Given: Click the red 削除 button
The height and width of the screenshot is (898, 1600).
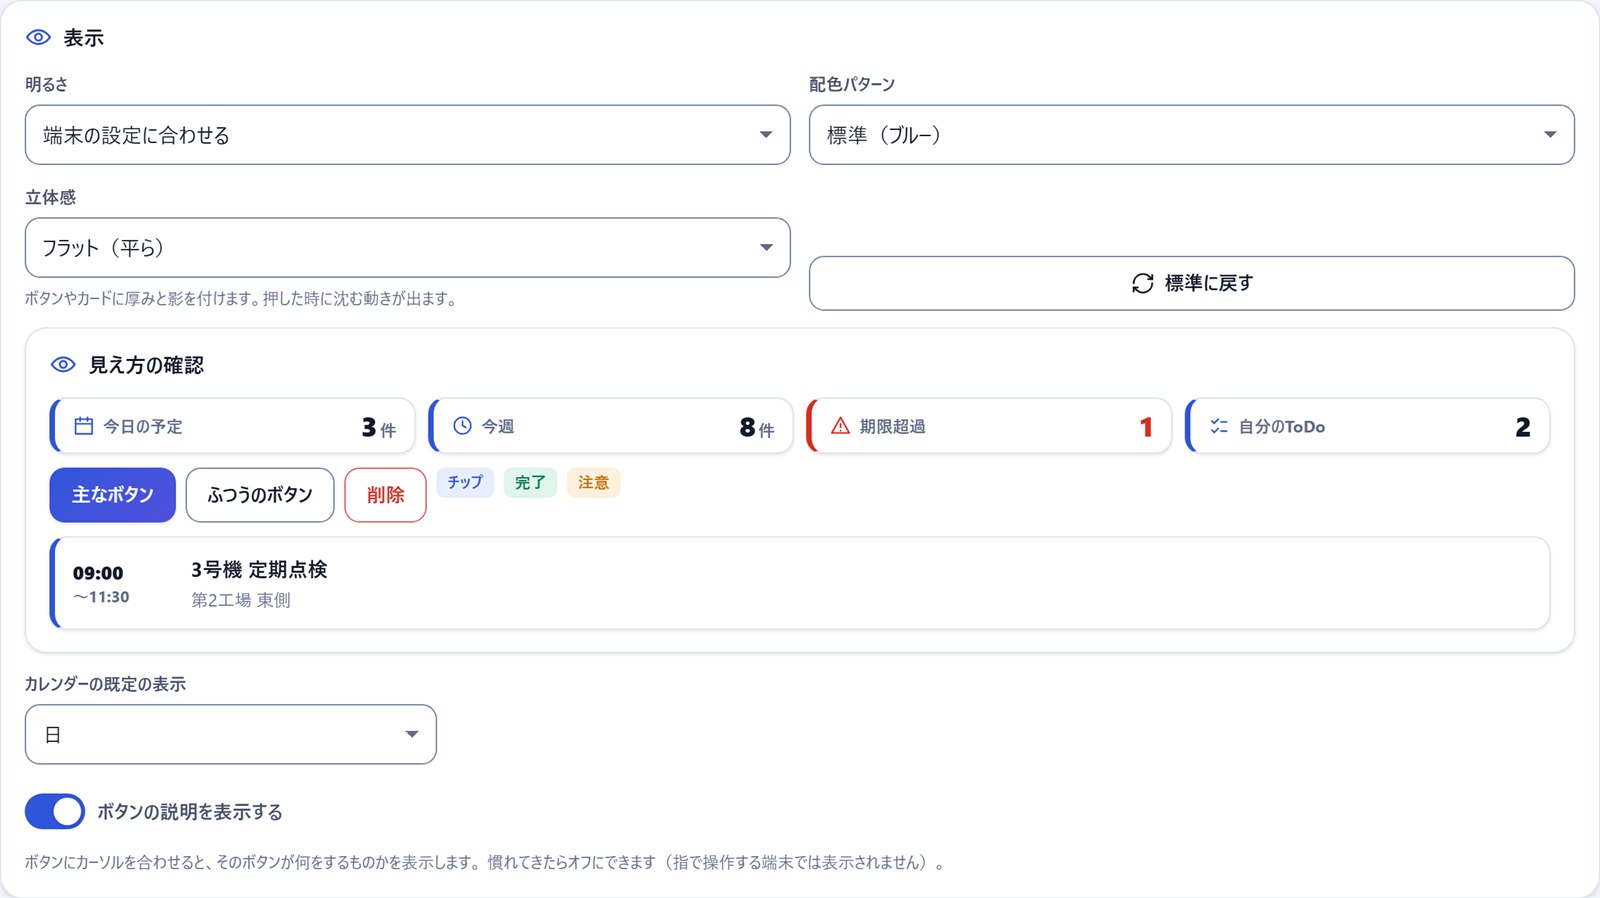Looking at the screenshot, I should click(386, 495).
